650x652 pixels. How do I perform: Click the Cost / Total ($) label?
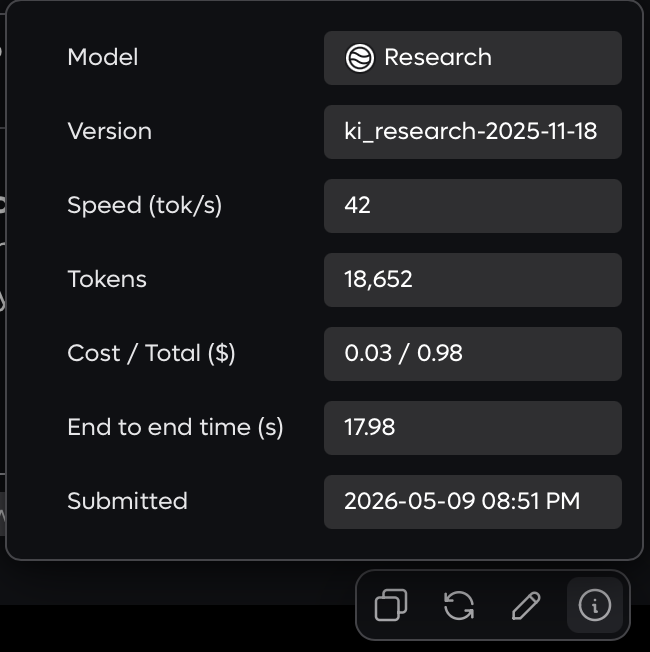coord(151,354)
